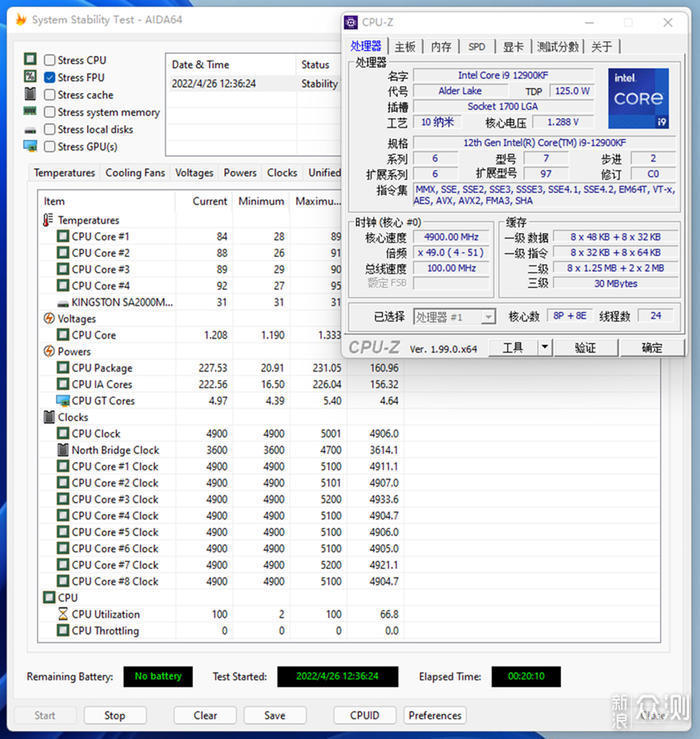Click the CPU Core #1 temperature icon
700x739 pixels.
tap(63, 236)
